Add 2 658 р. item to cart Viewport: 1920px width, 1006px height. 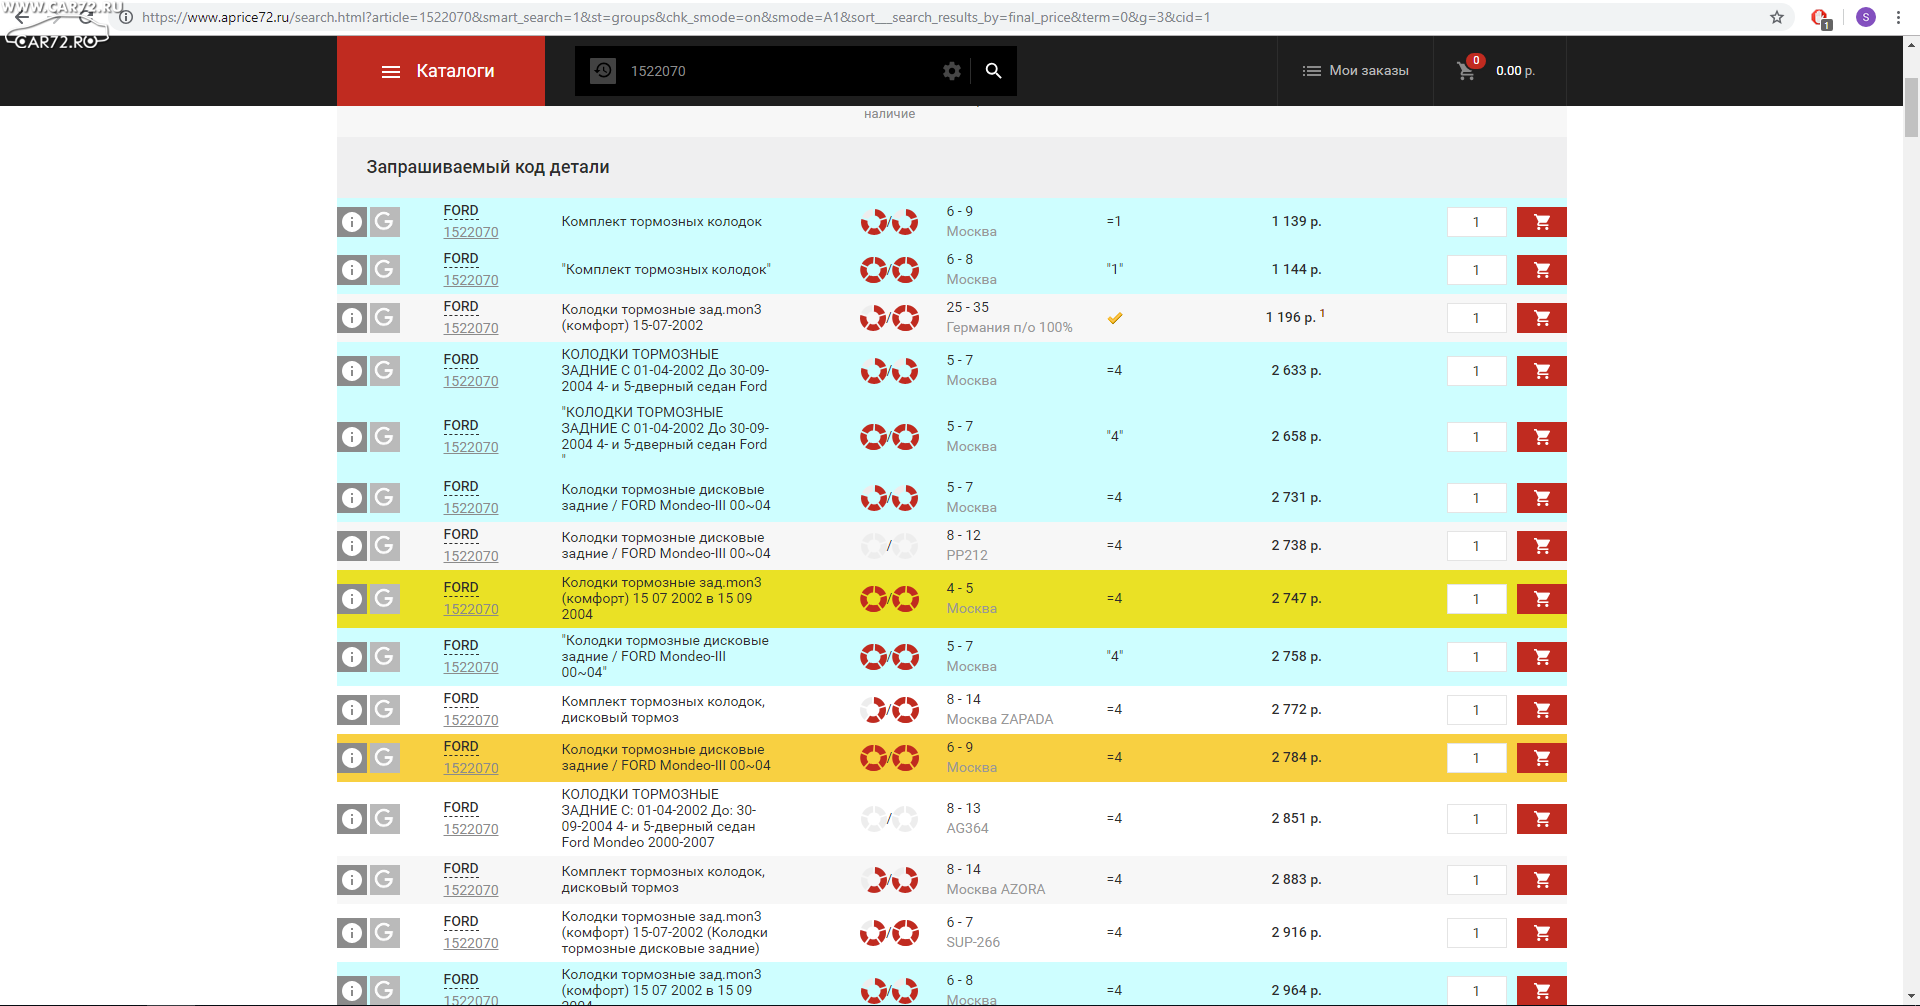[x=1541, y=437]
